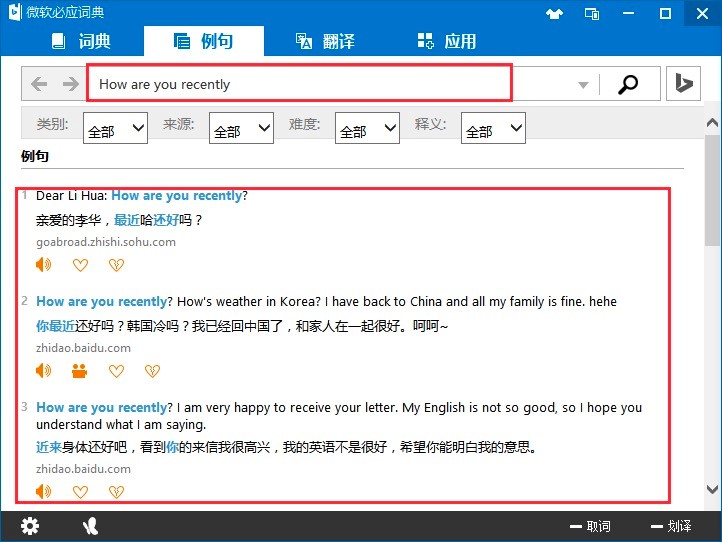This screenshot has width=722, height=542.
Task: Play audio for the Korea weather sentence
Action: point(44,370)
